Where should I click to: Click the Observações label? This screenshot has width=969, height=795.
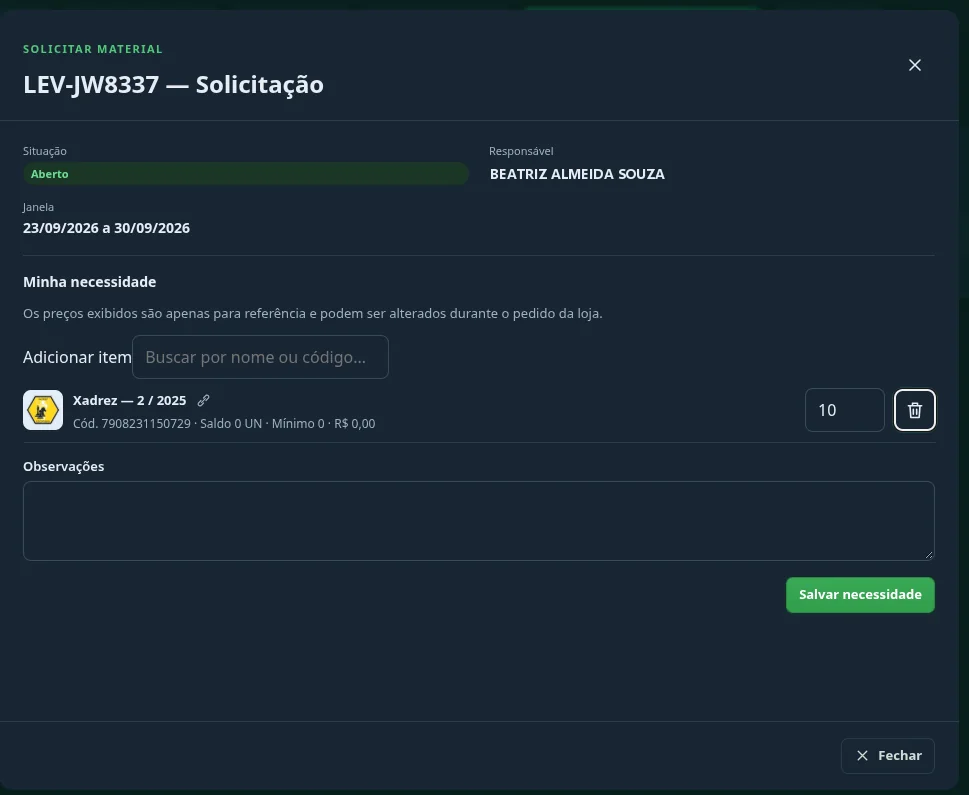coord(64,467)
